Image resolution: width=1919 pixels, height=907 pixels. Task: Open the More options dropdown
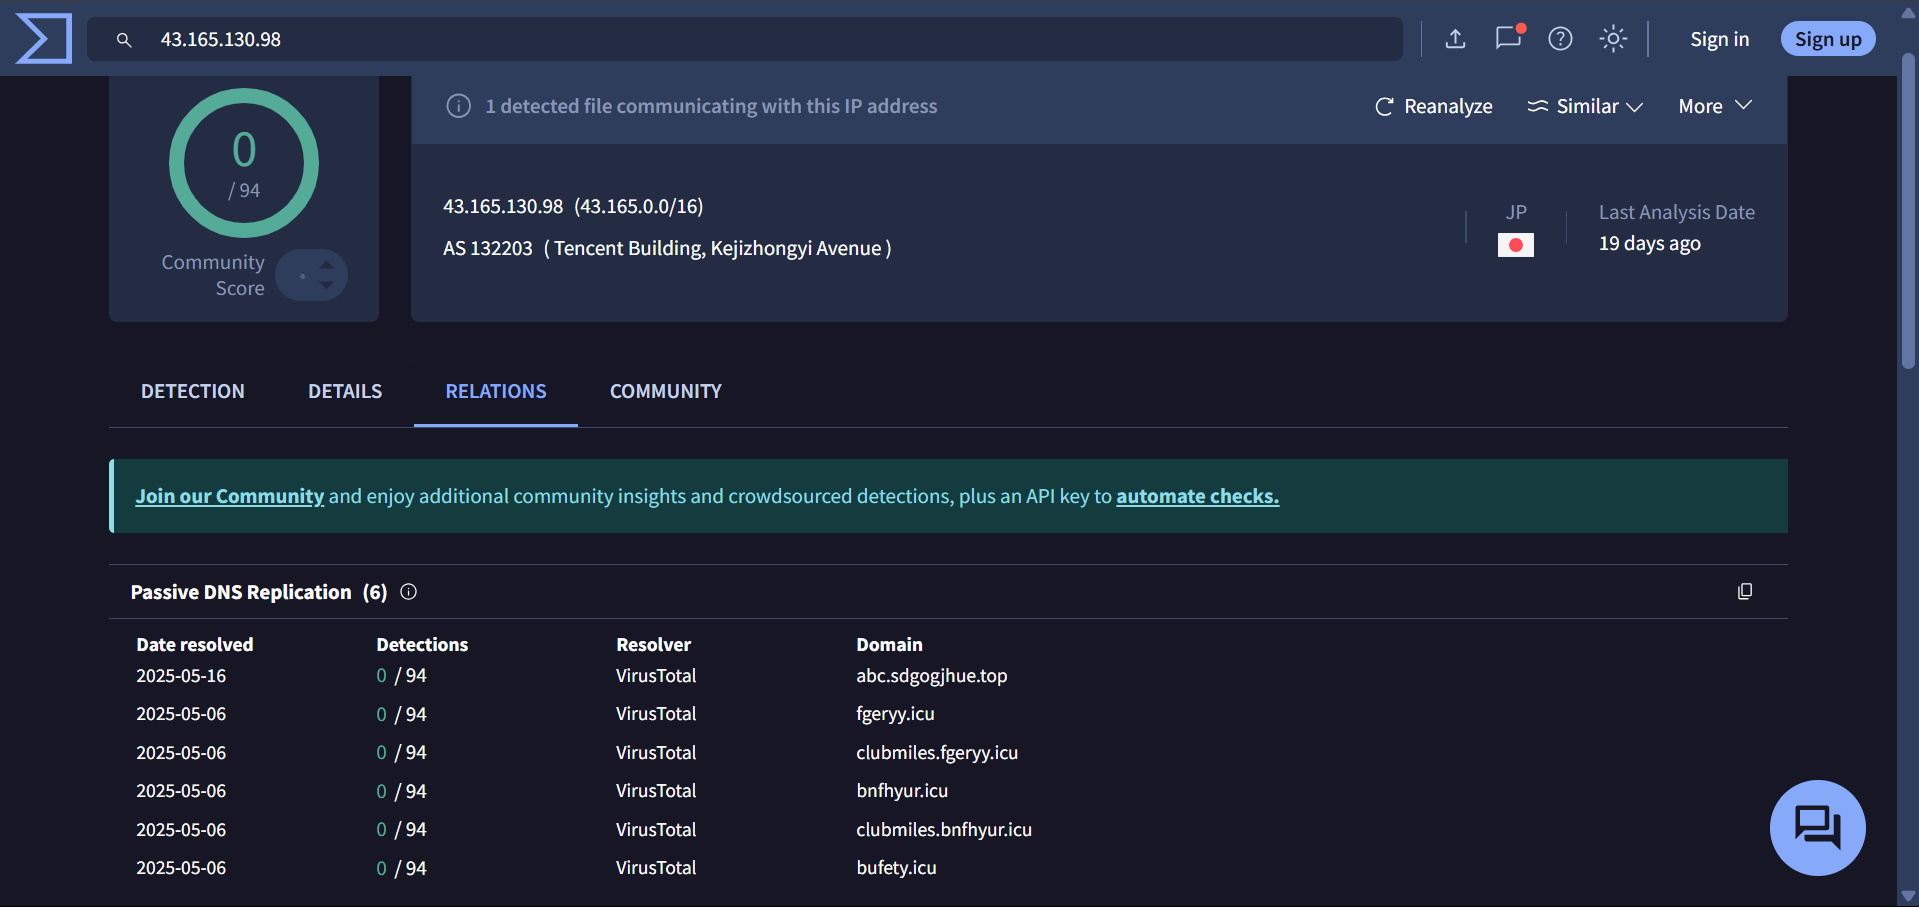tap(1713, 106)
